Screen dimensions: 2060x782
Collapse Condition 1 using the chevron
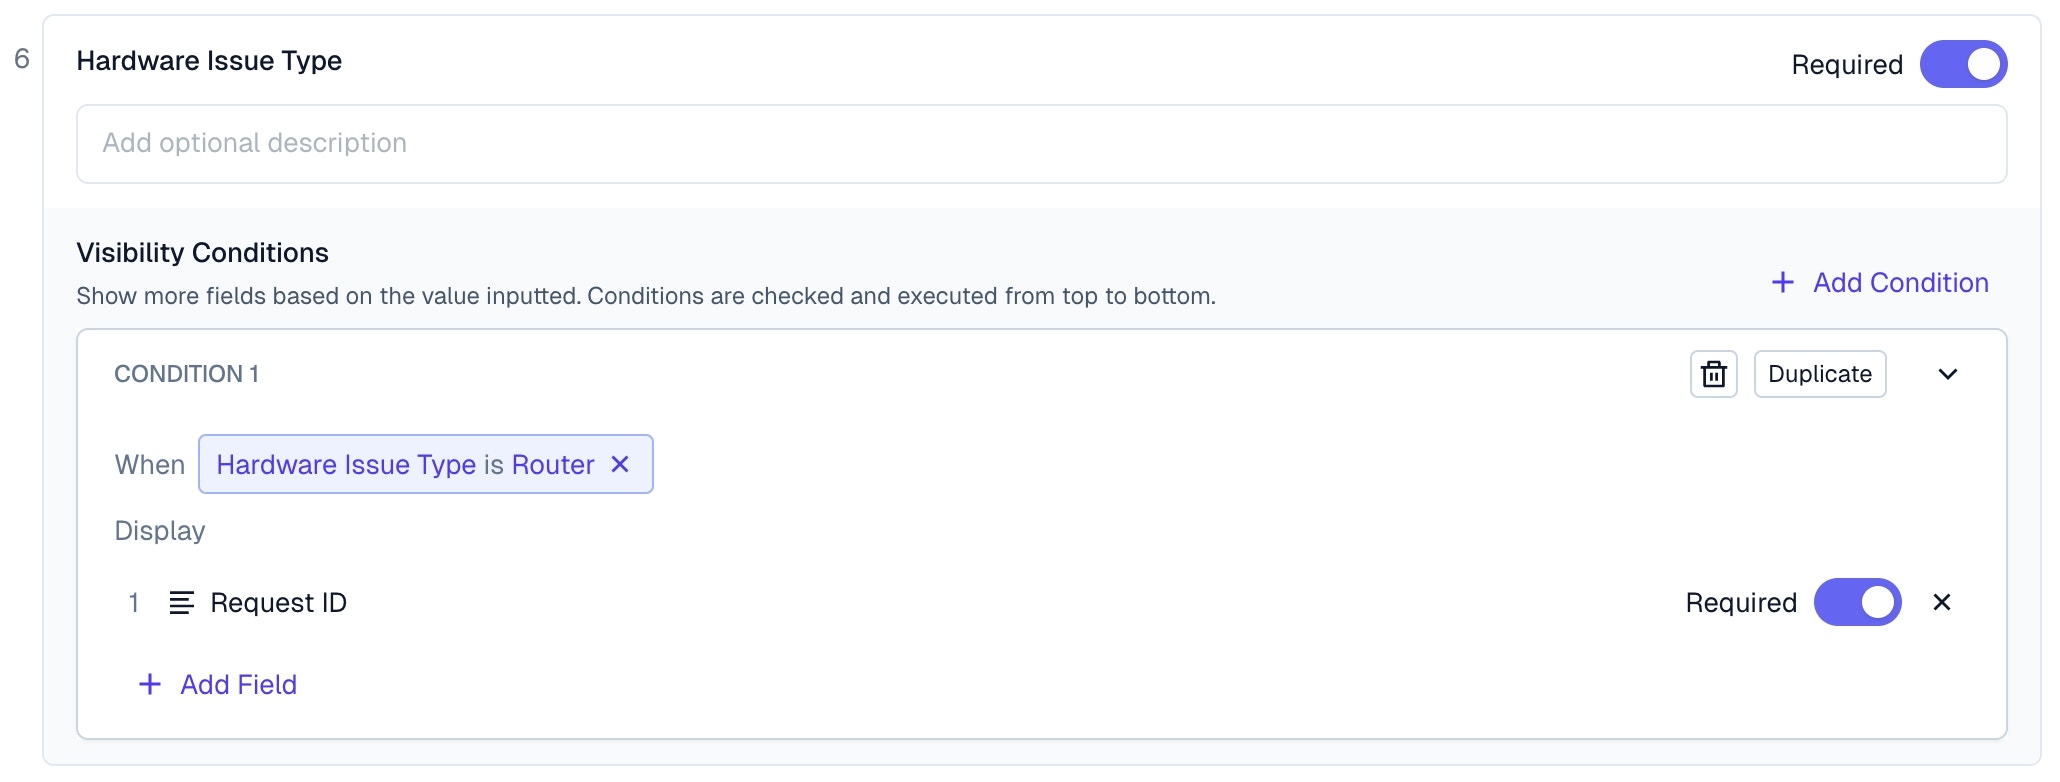click(1947, 374)
